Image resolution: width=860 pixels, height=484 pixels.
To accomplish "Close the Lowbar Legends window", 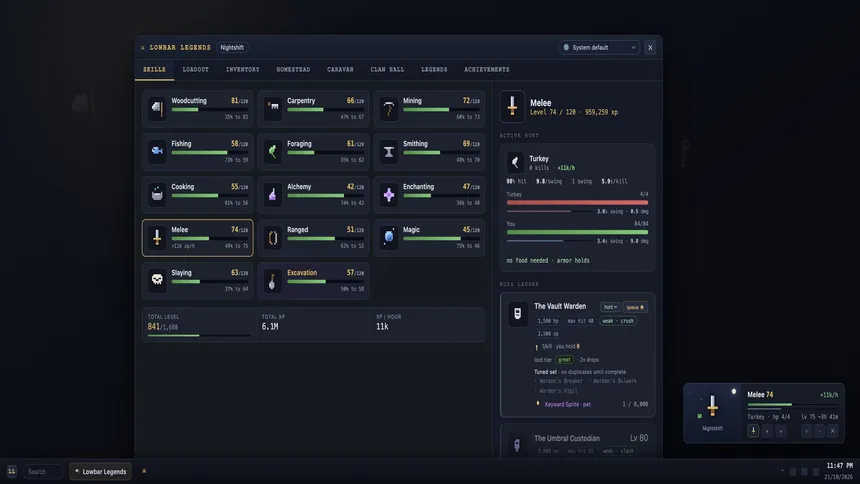I will point(650,48).
